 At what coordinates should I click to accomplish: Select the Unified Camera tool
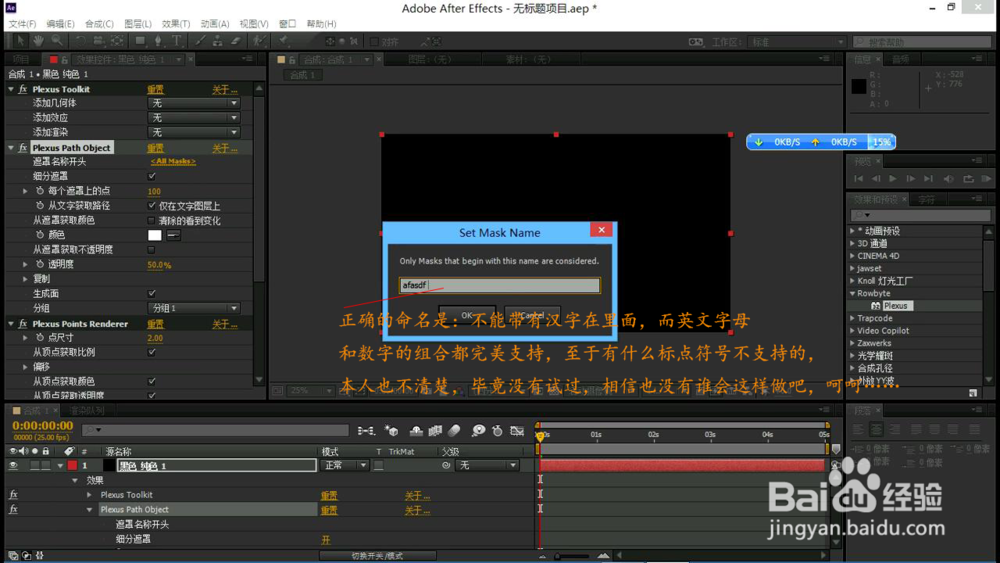pyautogui.click(x=98, y=41)
